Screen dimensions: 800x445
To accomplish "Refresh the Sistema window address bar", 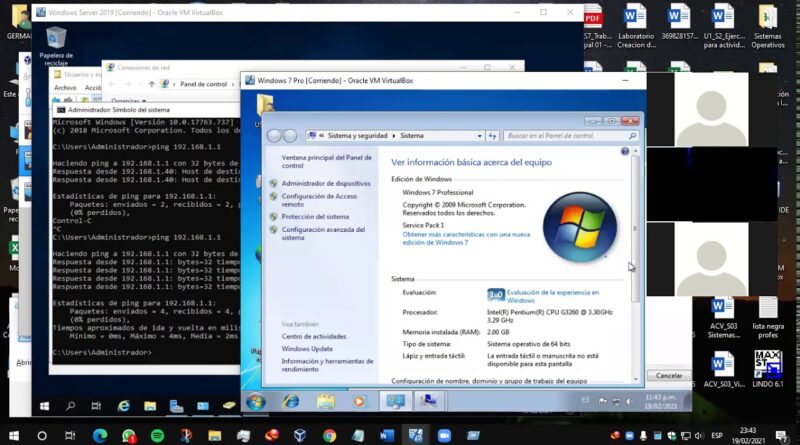I will tap(492, 136).
